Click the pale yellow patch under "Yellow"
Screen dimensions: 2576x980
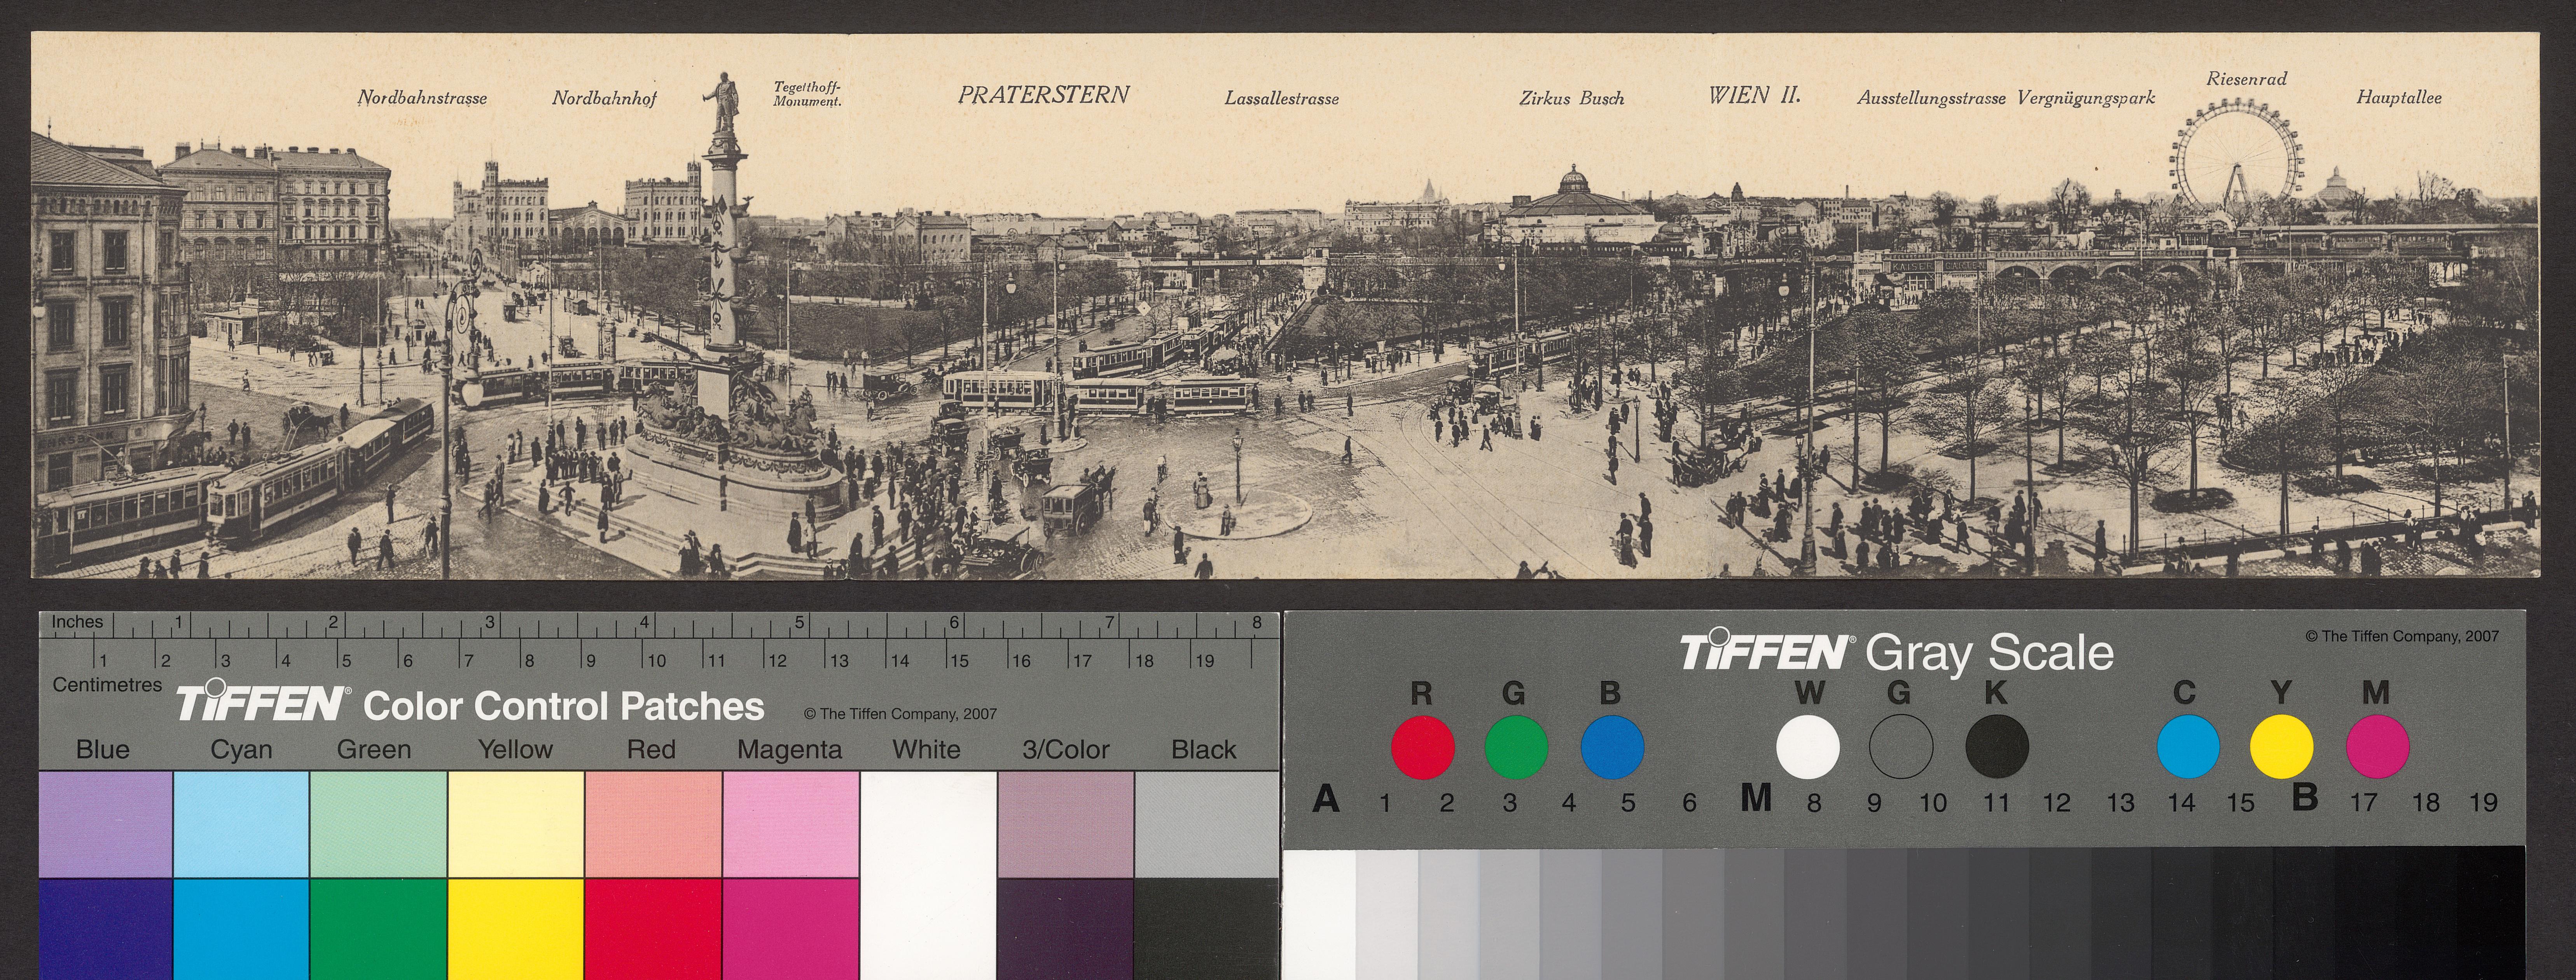pyautogui.click(x=516, y=824)
